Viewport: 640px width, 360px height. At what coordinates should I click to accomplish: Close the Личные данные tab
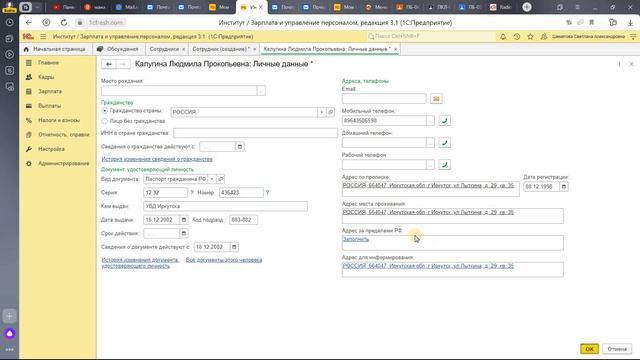395,49
